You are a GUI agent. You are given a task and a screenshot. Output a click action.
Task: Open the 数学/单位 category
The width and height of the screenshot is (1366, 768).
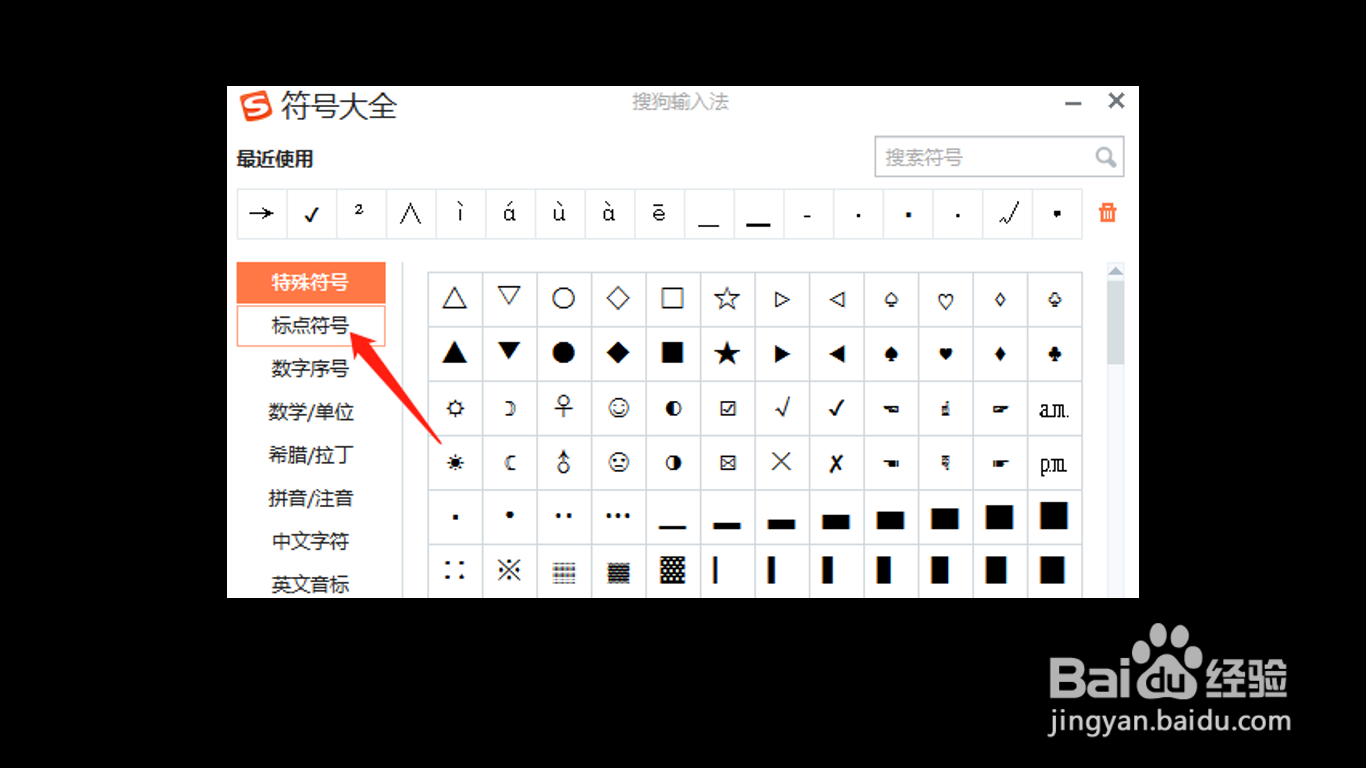click(311, 412)
